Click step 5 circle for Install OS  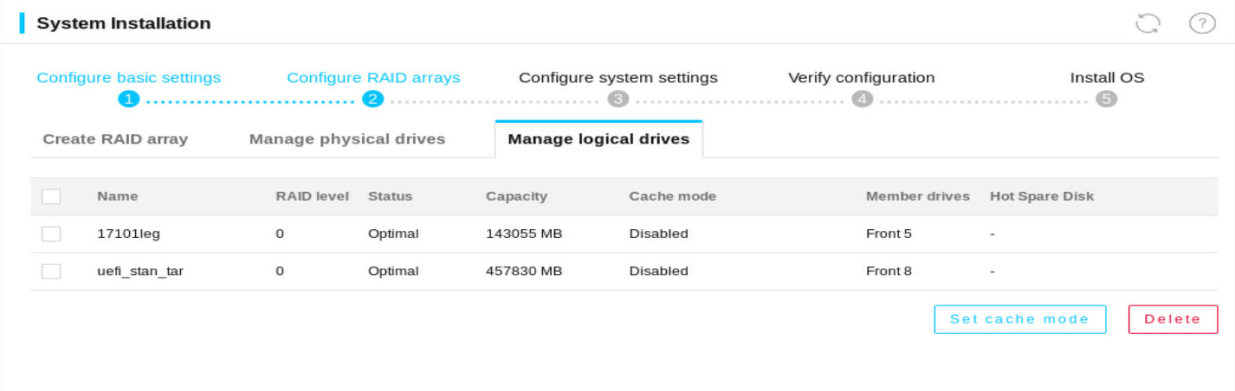1106,99
